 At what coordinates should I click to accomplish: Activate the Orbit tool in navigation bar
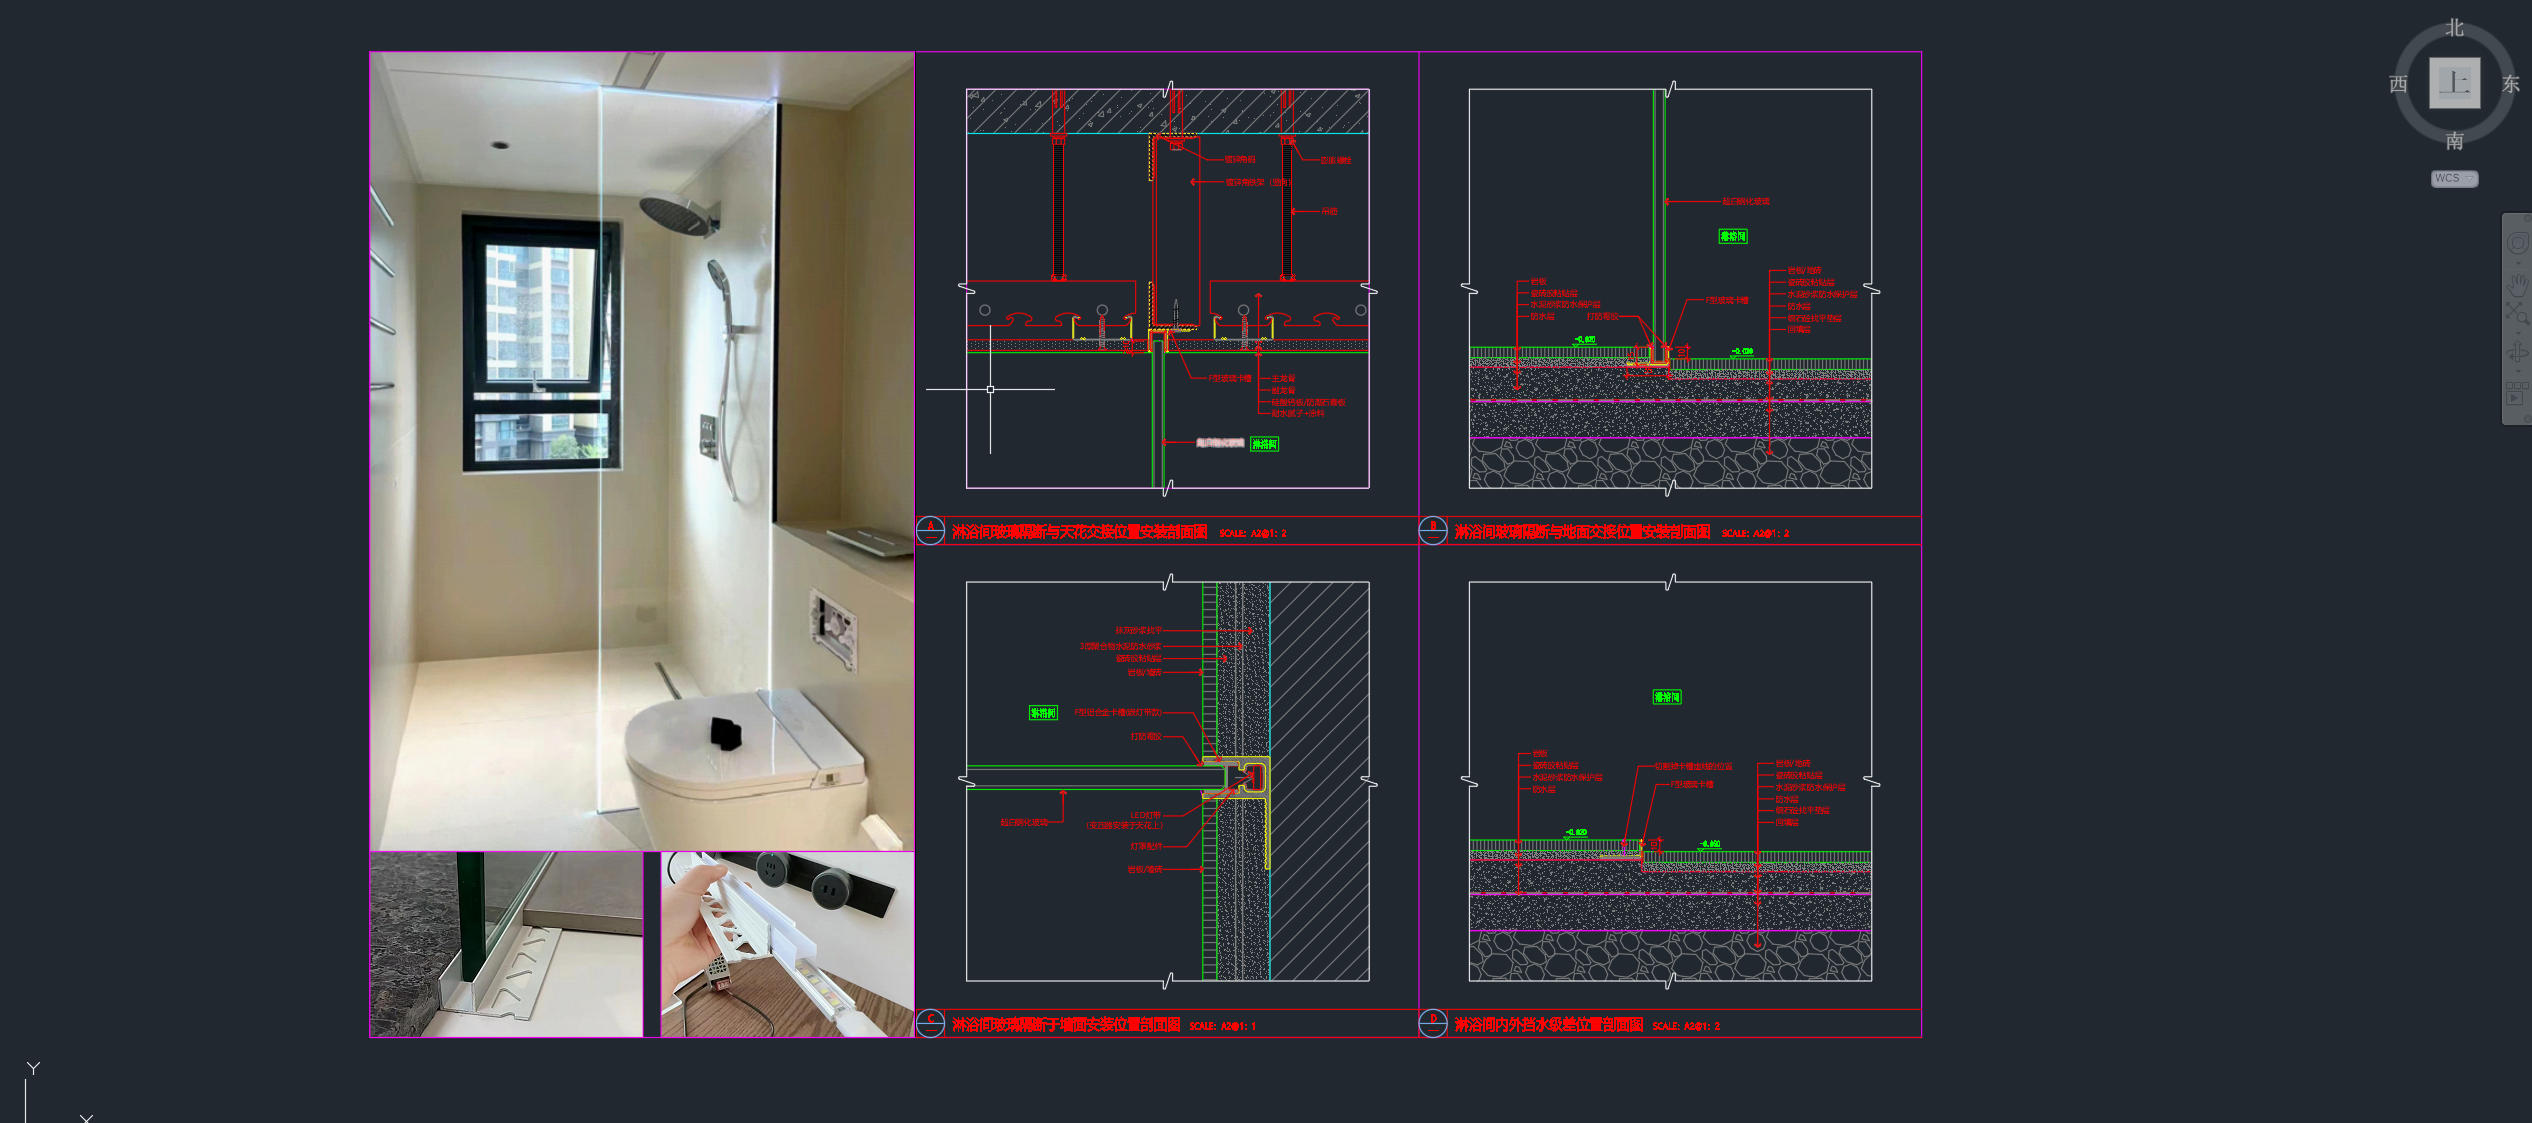[2517, 351]
